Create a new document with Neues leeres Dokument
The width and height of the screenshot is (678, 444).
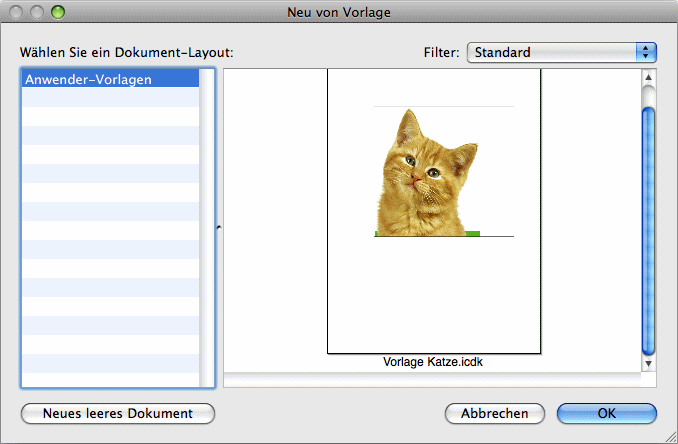(118, 414)
